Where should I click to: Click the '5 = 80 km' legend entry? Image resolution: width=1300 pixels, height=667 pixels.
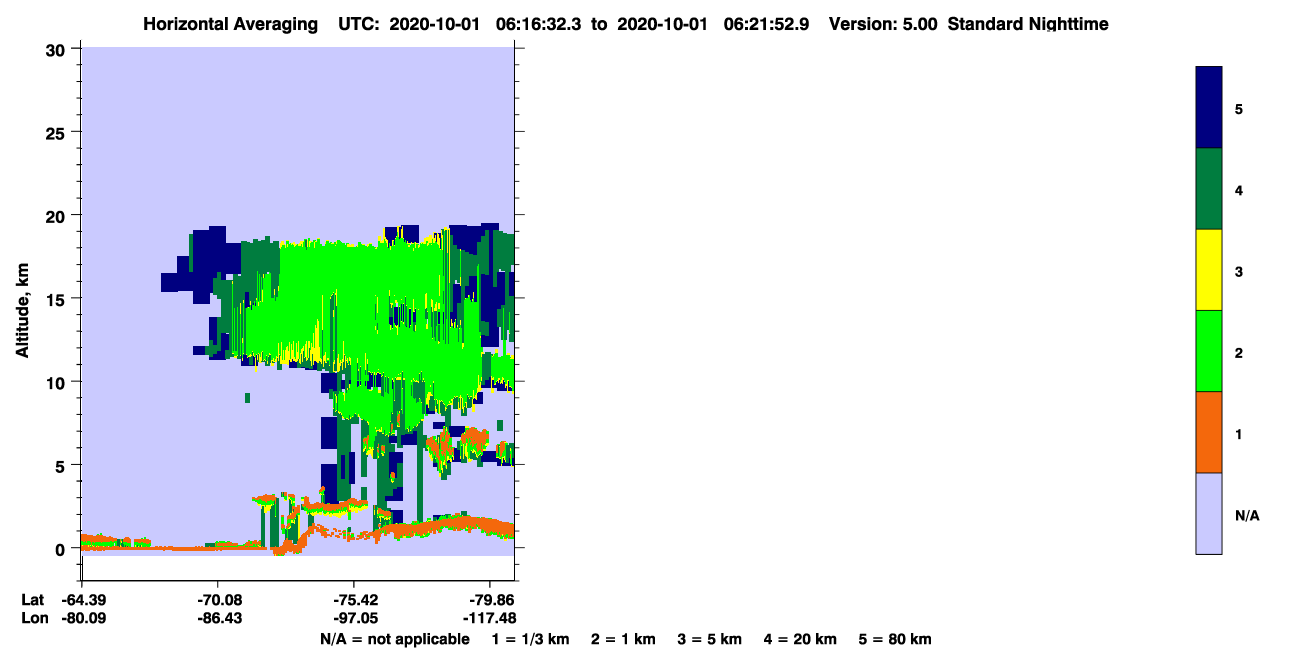895,639
